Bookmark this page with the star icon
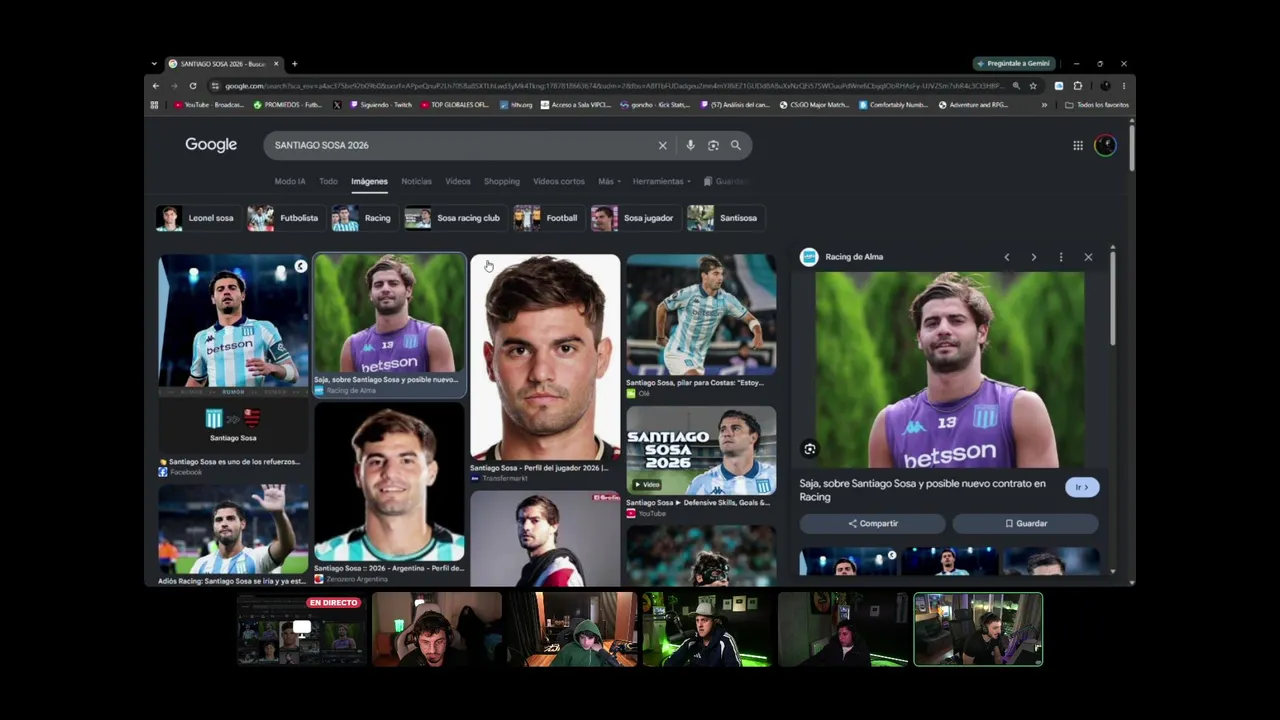Screen dimensions: 1280x720 pyautogui.click(x=1033, y=86)
